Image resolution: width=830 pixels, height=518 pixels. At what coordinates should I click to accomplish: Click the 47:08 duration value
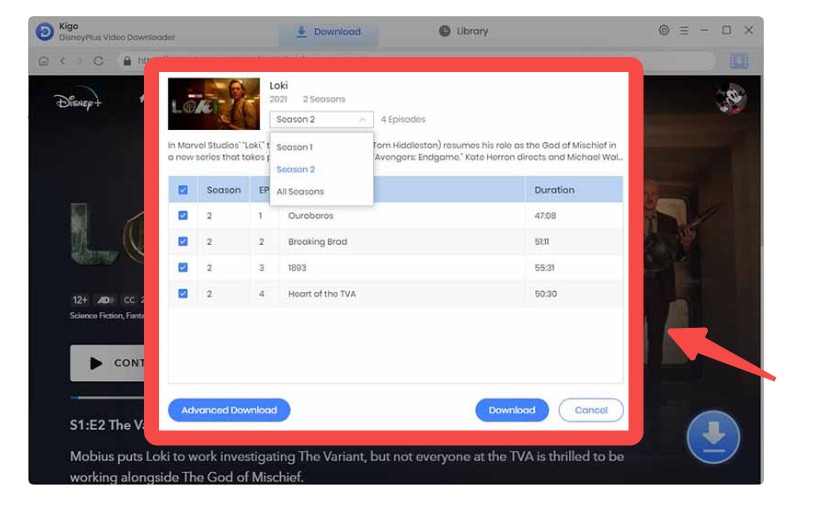point(545,216)
